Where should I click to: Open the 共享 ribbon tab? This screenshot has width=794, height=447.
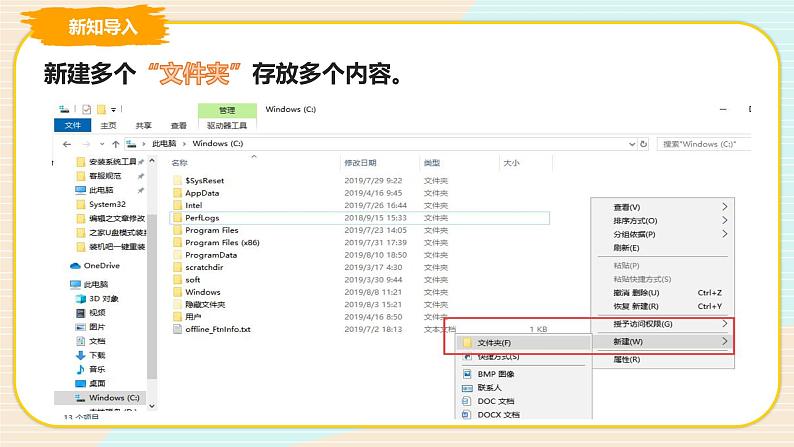[x=143, y=125]
